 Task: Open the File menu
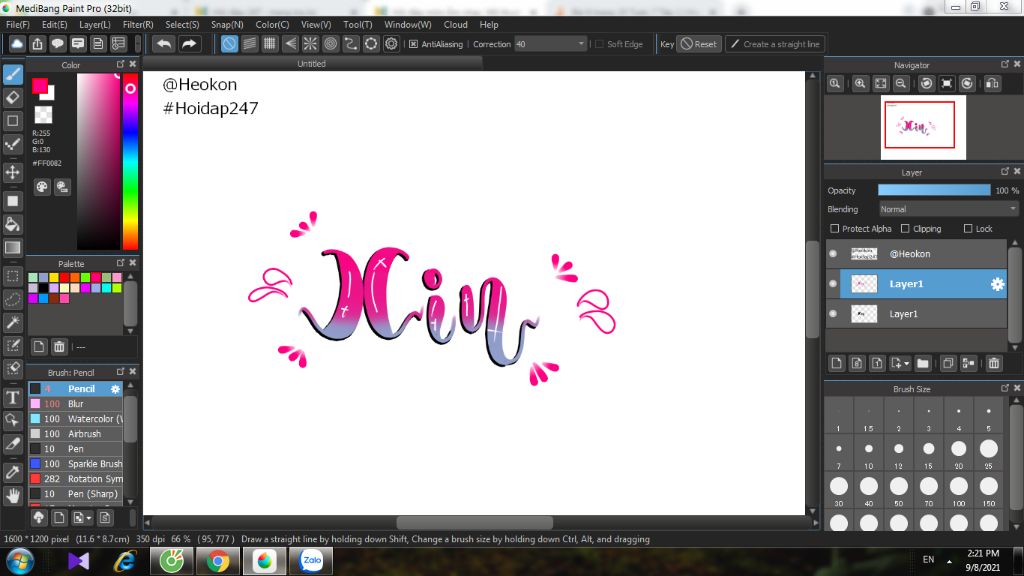coord(18,25)
